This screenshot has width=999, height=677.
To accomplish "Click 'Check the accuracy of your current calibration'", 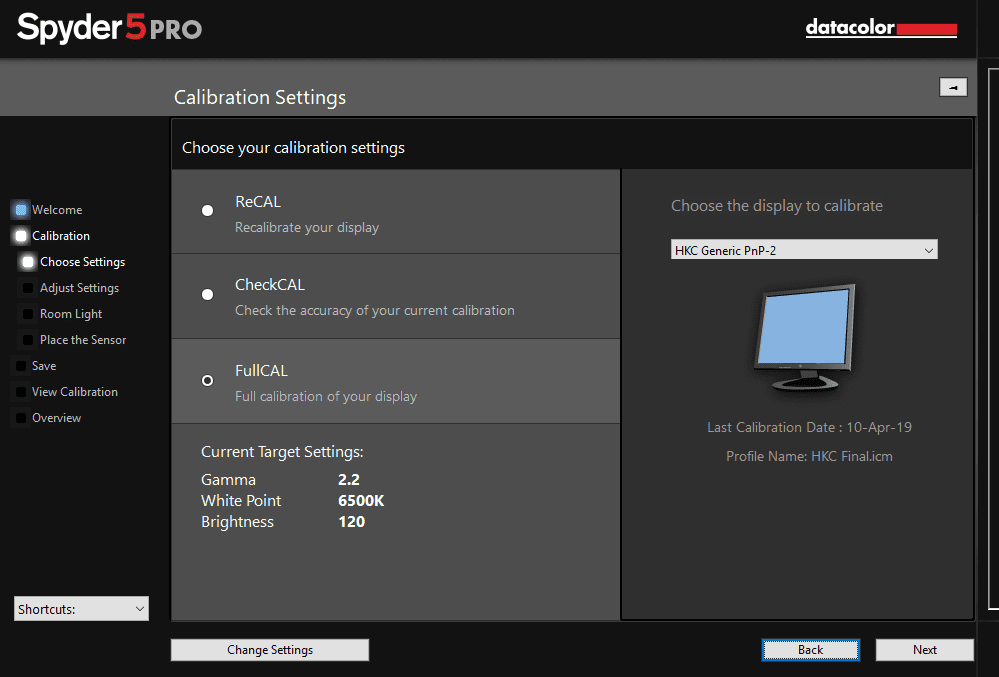I will pyautogui.click(x=375, y=310).
